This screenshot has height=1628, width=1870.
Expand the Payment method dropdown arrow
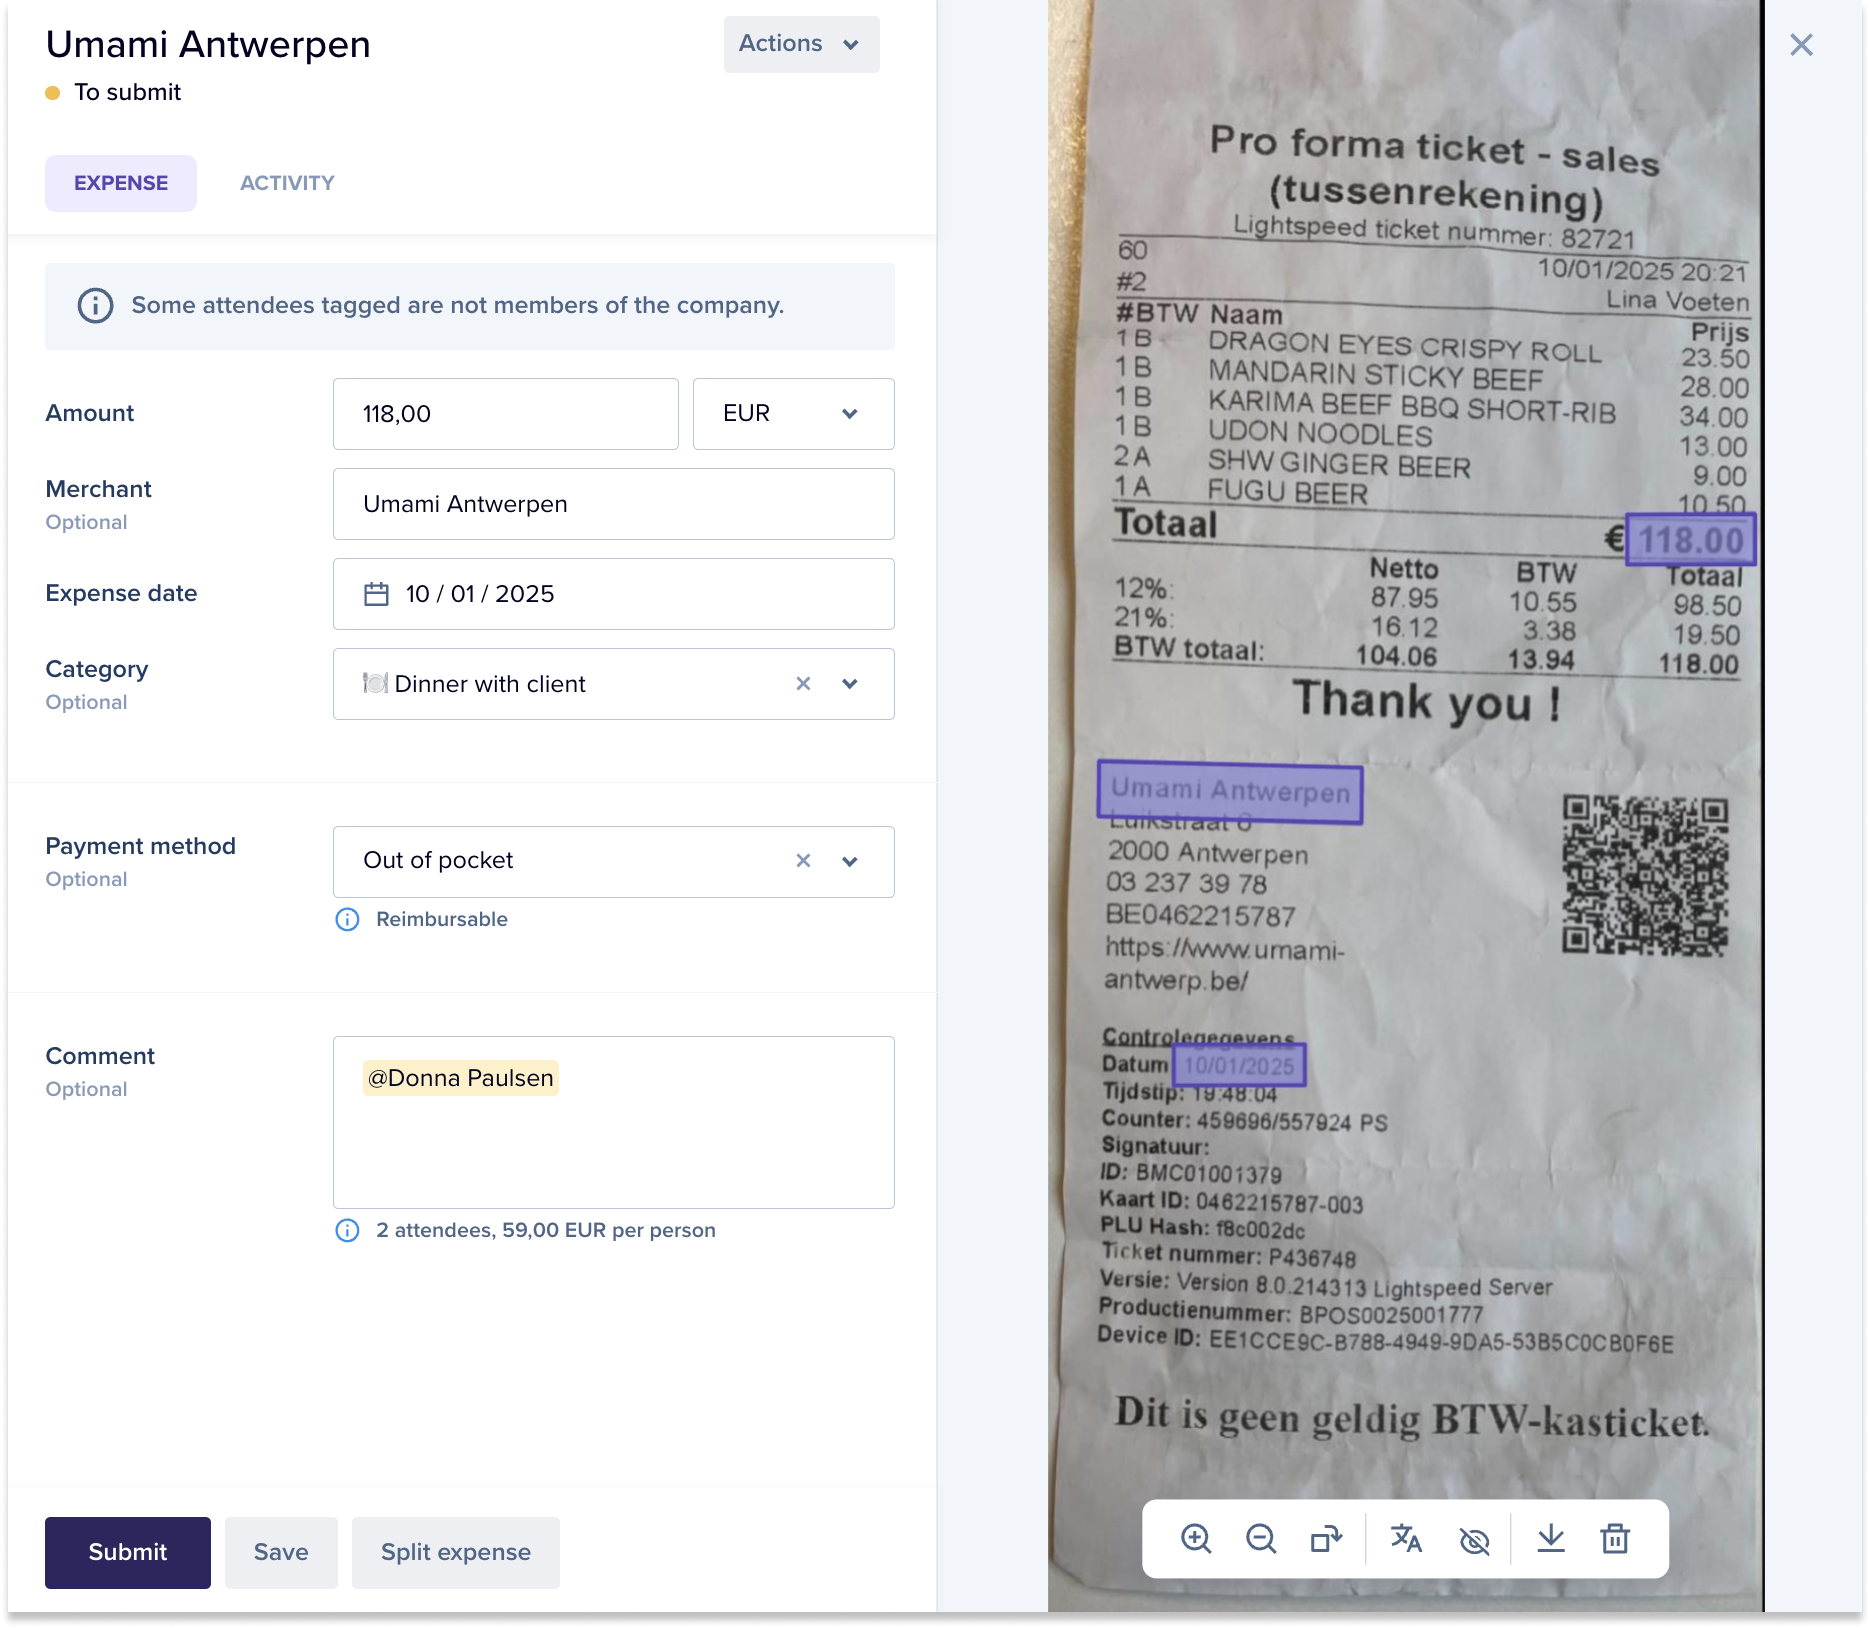pos(850,861)
